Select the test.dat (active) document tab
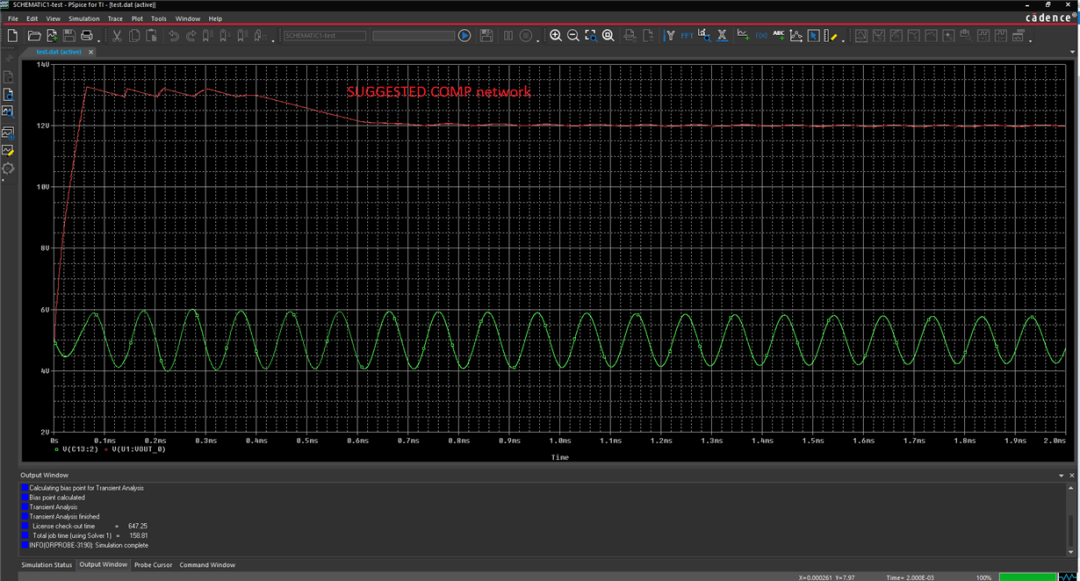Screen dimensions: 1080x581 pyautogui.click(x=59, y=52)
